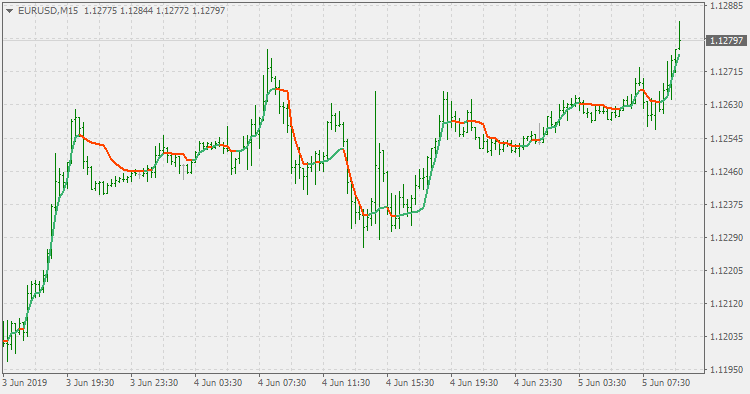750x394 pixels.
Task: Select the EURUSD,M15 symbol title text
Action: click(48, 11)
